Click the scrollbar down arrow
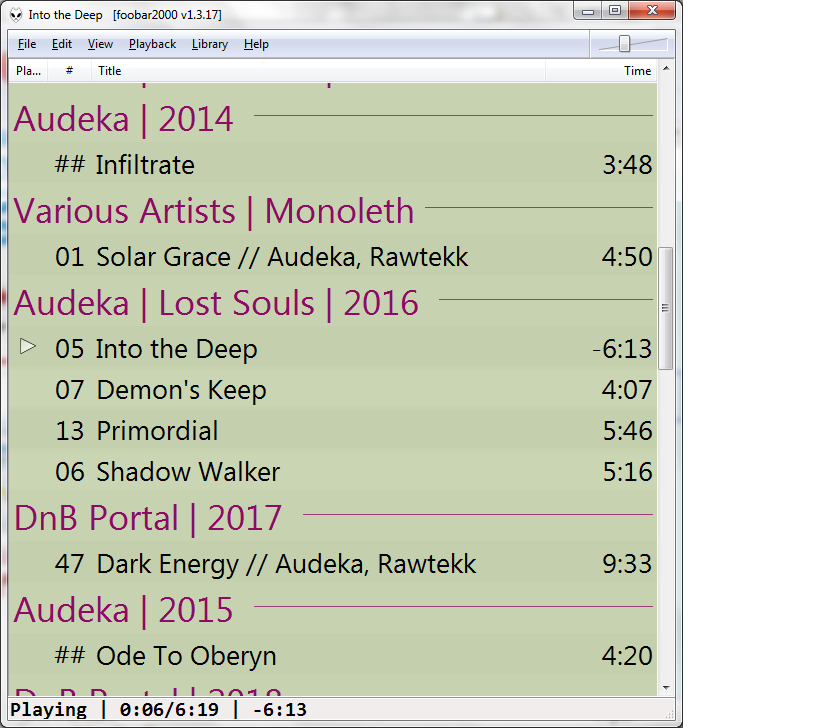 666,687
